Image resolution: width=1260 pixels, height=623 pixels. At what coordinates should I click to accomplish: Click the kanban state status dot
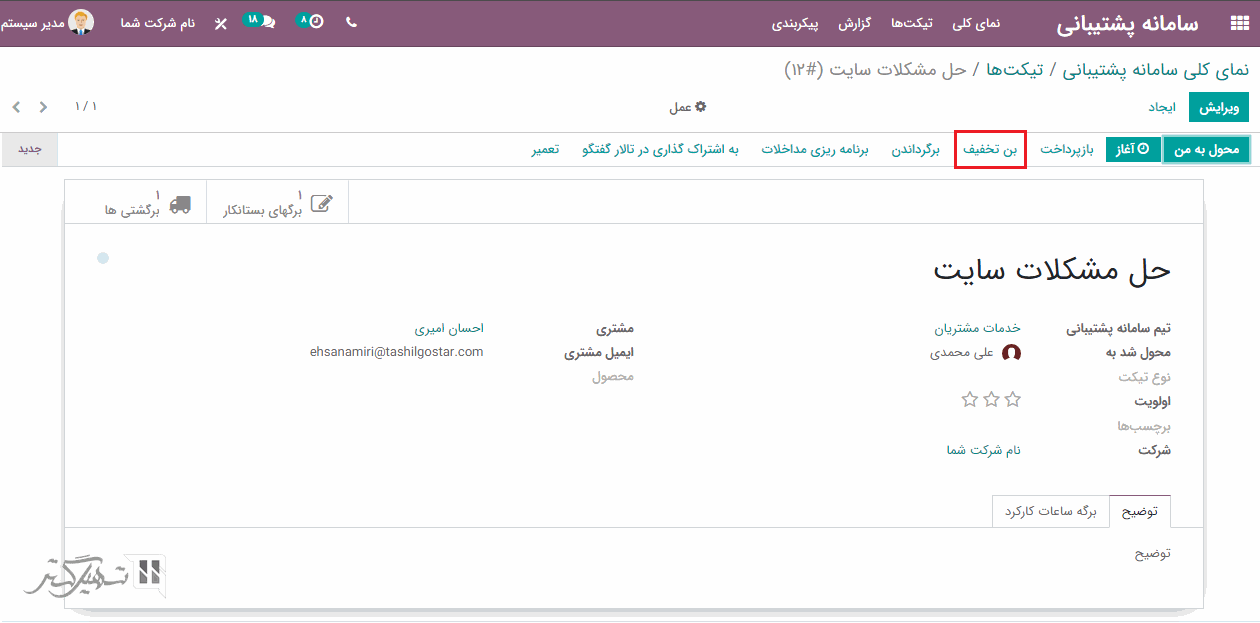(x=103, y=259)
